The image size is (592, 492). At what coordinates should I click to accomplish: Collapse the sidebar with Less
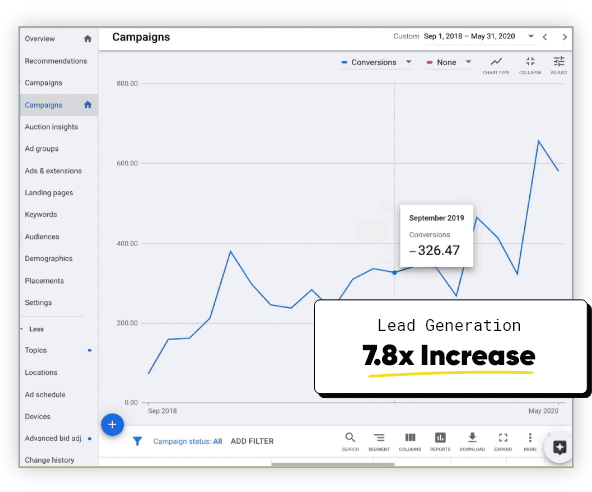point(36,329)
